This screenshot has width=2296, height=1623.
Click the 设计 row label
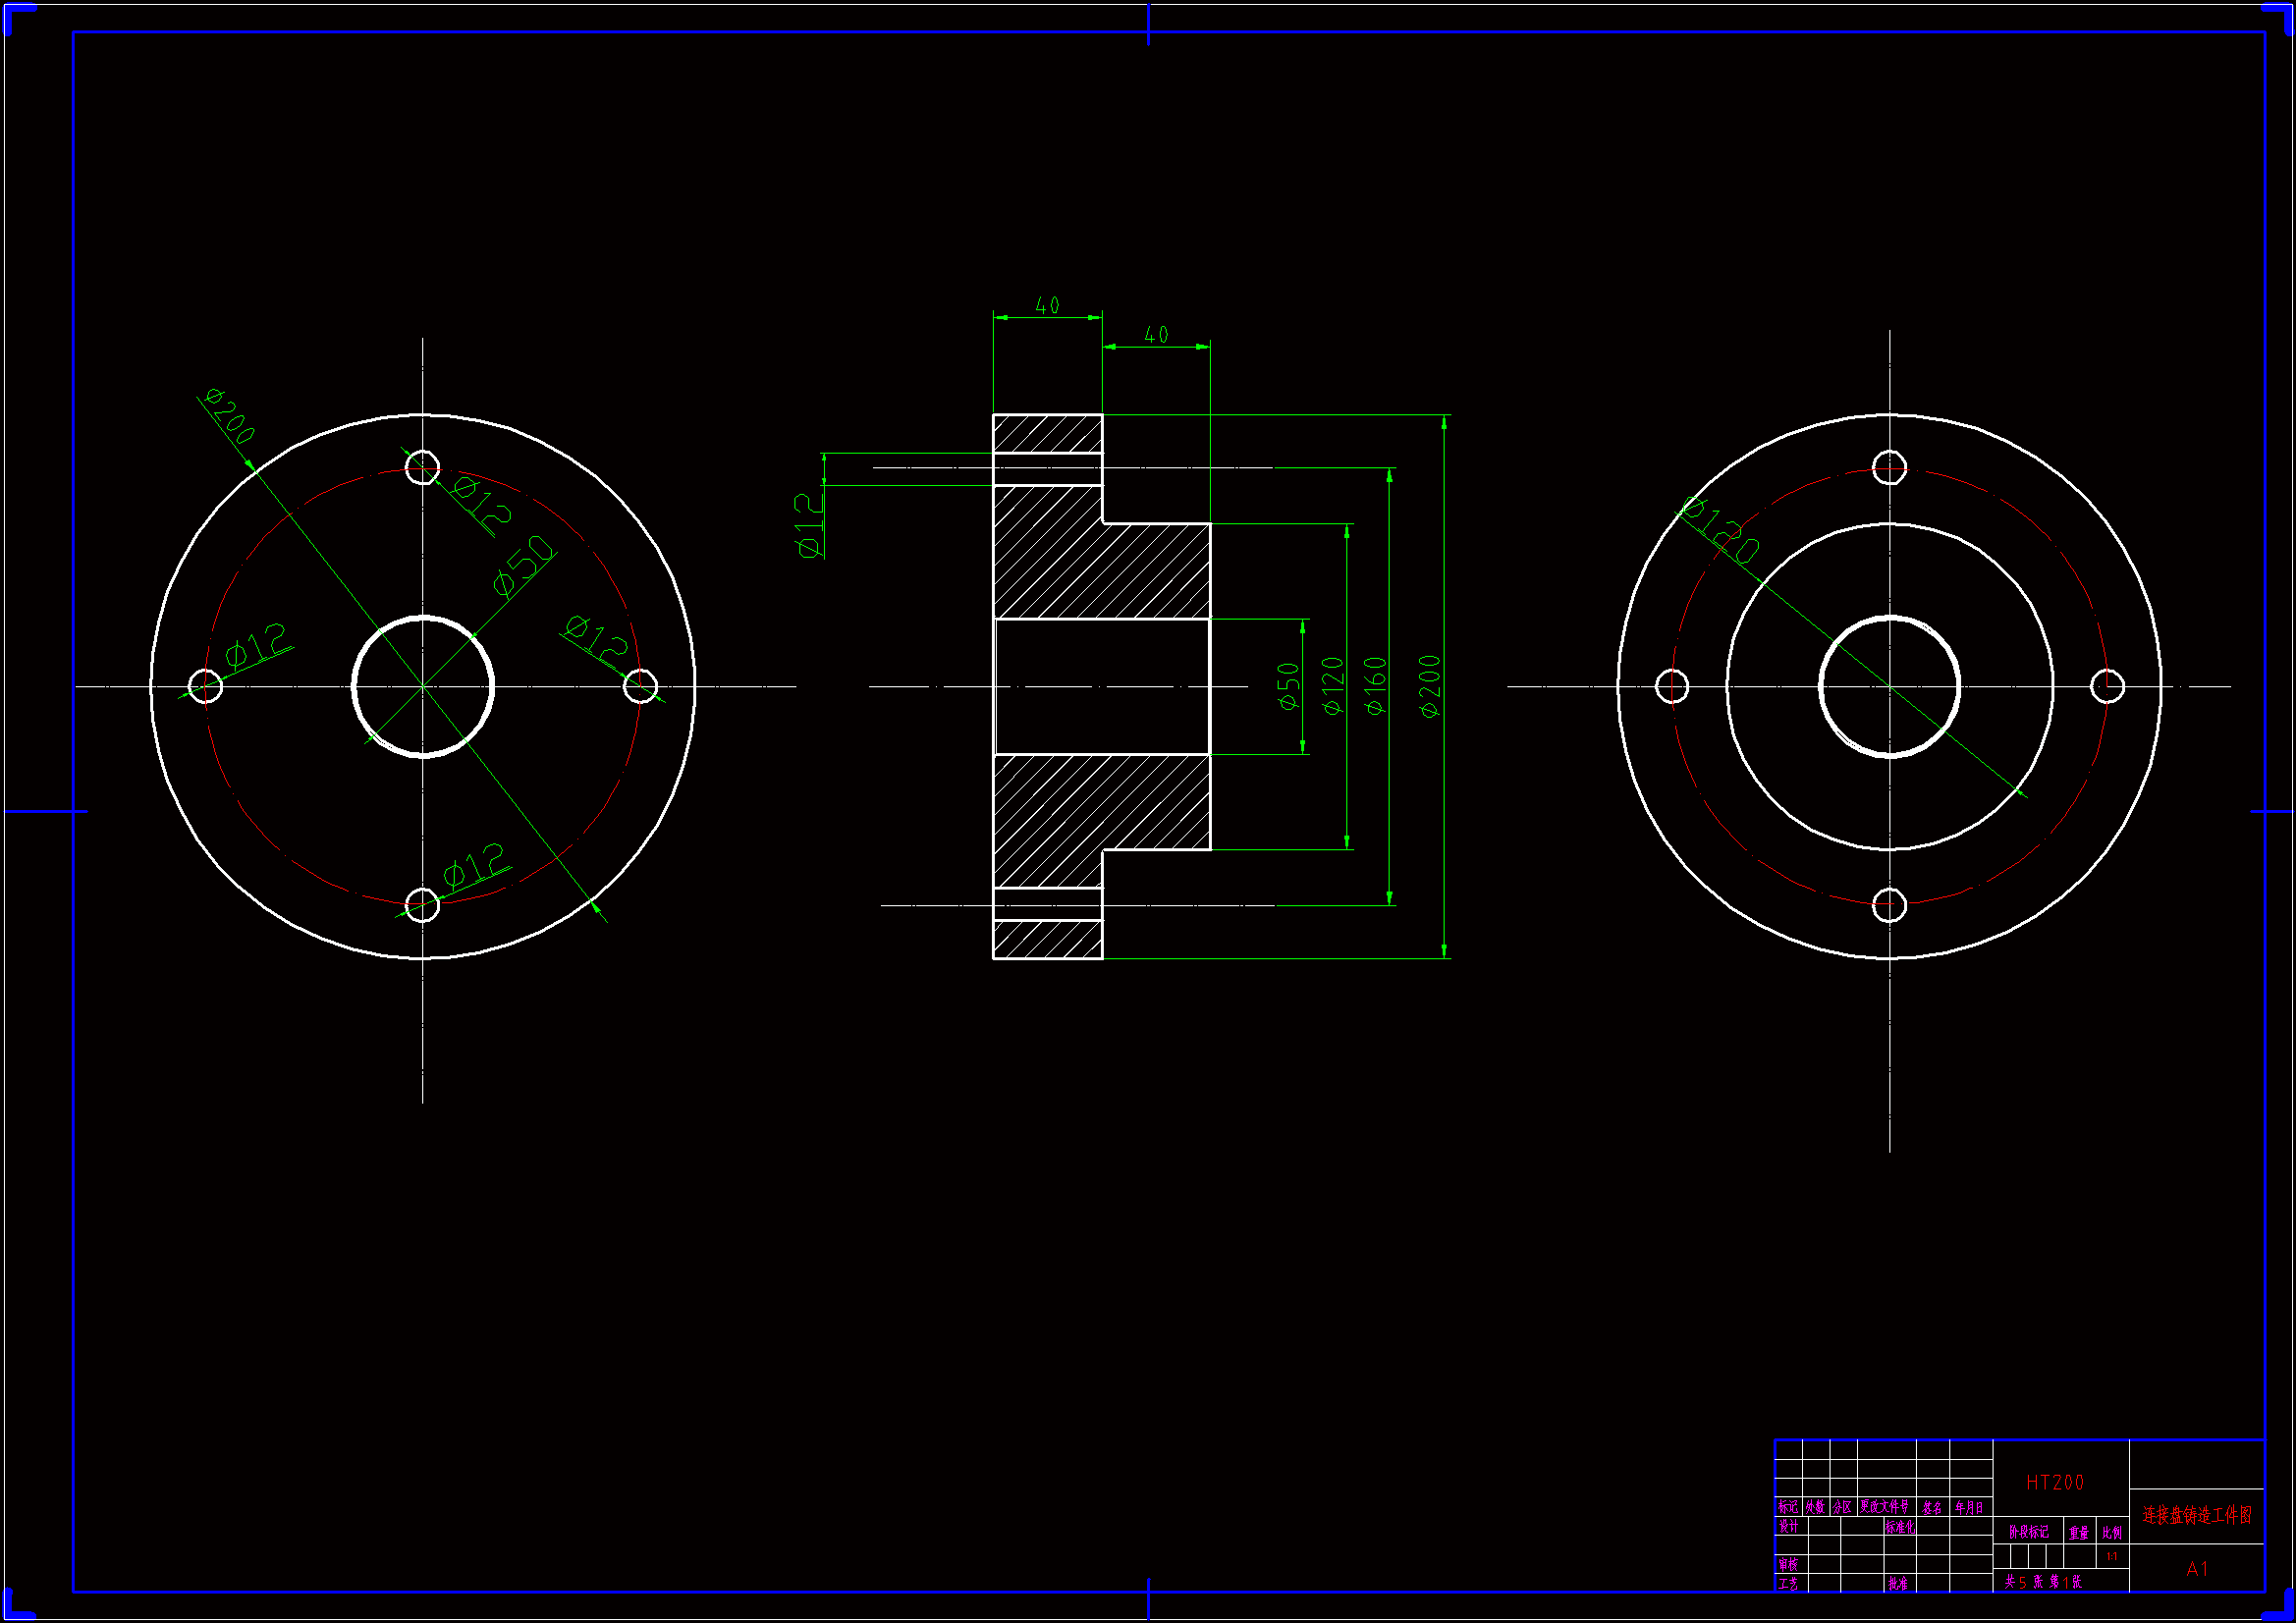(x=1788, y=1526)
